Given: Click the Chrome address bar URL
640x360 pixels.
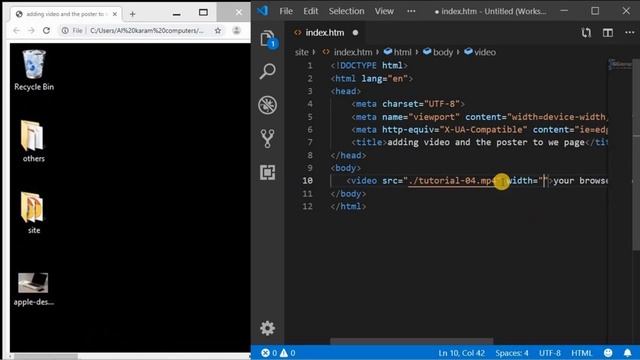Looking at the screenshot, I should click(x=147, y=31).
